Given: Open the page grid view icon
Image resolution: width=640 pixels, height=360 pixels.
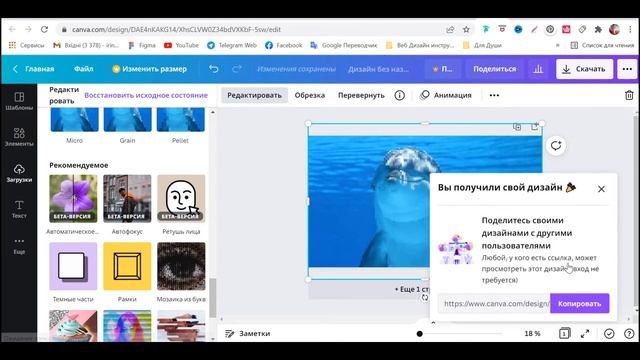Looking at the screenshot, I should (564, 333).
